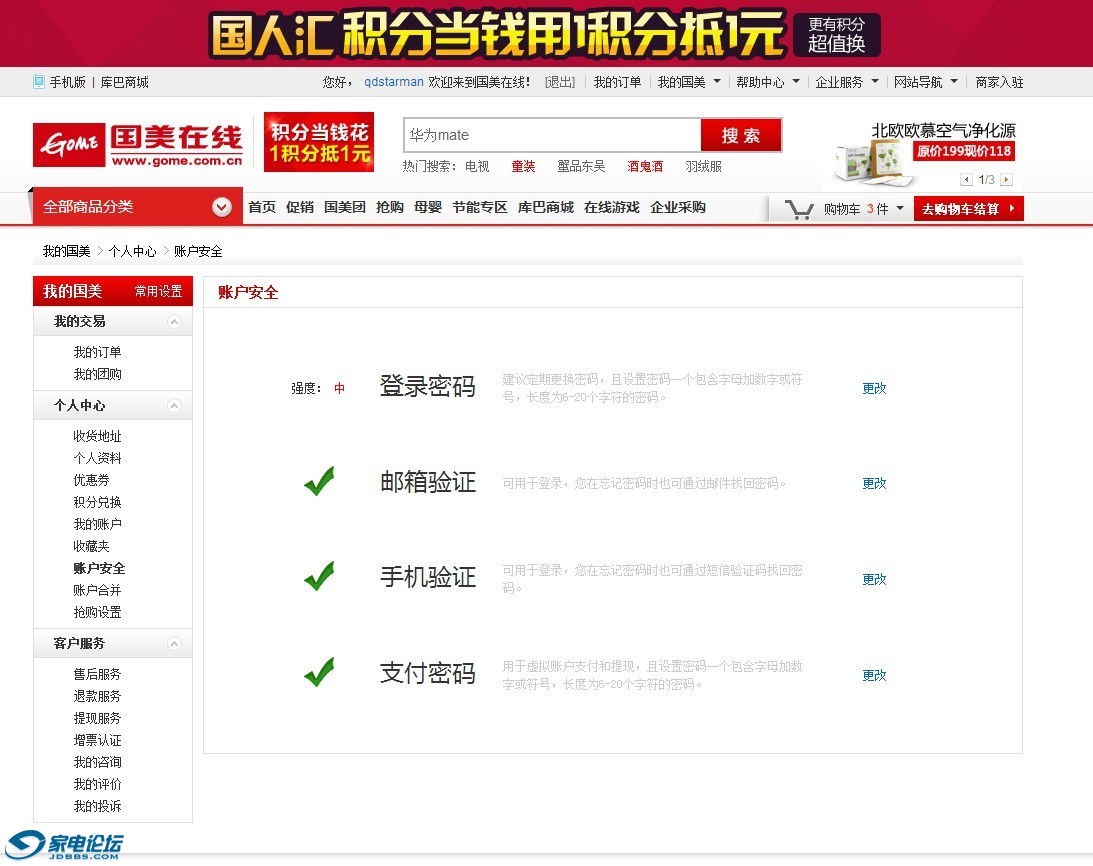Select 收货地址 in the sidebar

[x=97, y=435]
